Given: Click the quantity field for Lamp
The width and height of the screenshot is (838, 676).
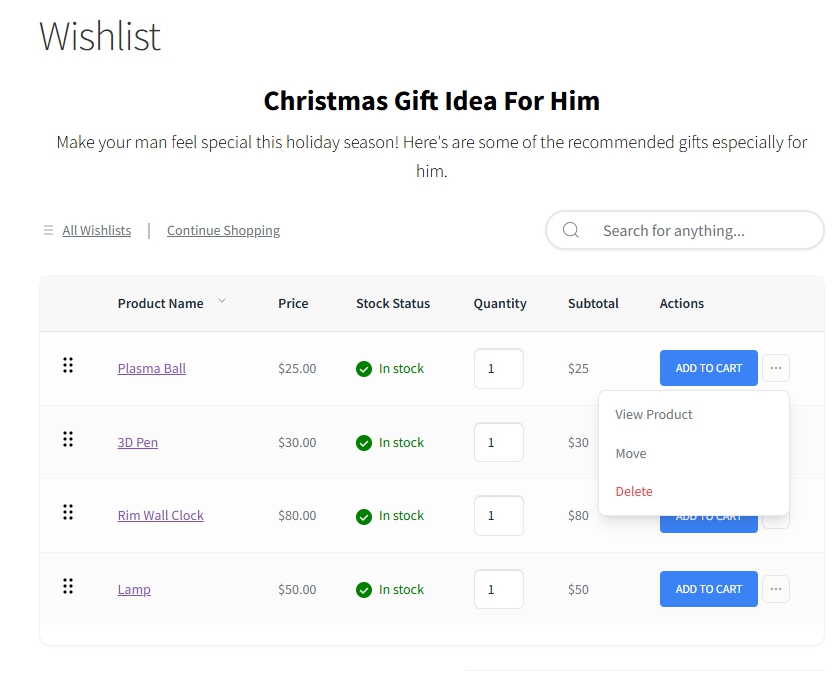Looking at the screenshot, I should tap(498, 589).
